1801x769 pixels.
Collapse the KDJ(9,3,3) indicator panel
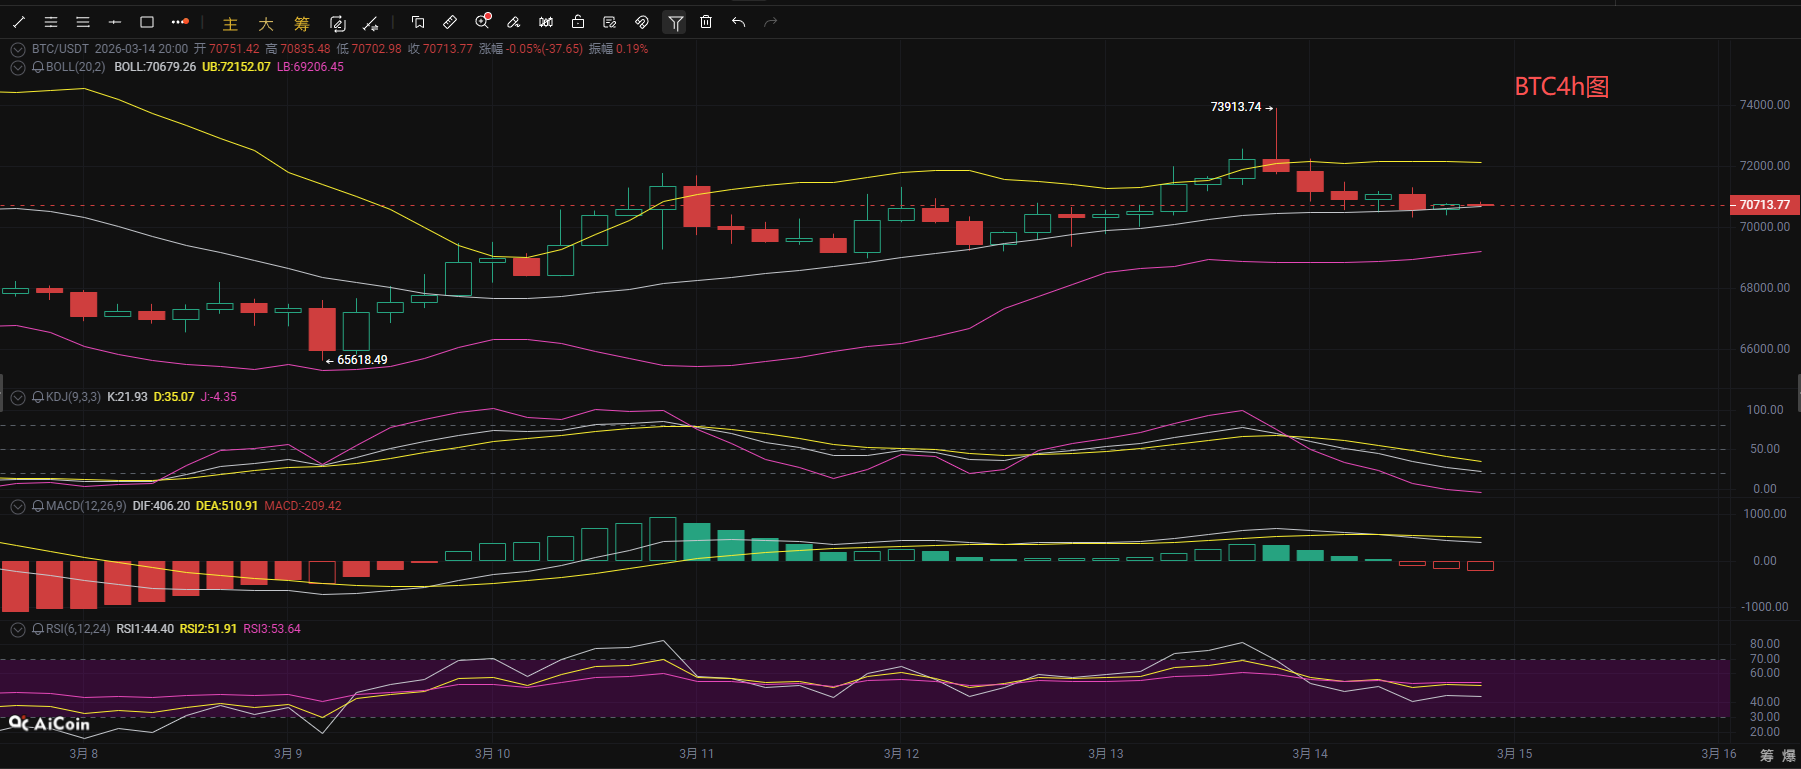pyautogui.click(x=17, y=397)
